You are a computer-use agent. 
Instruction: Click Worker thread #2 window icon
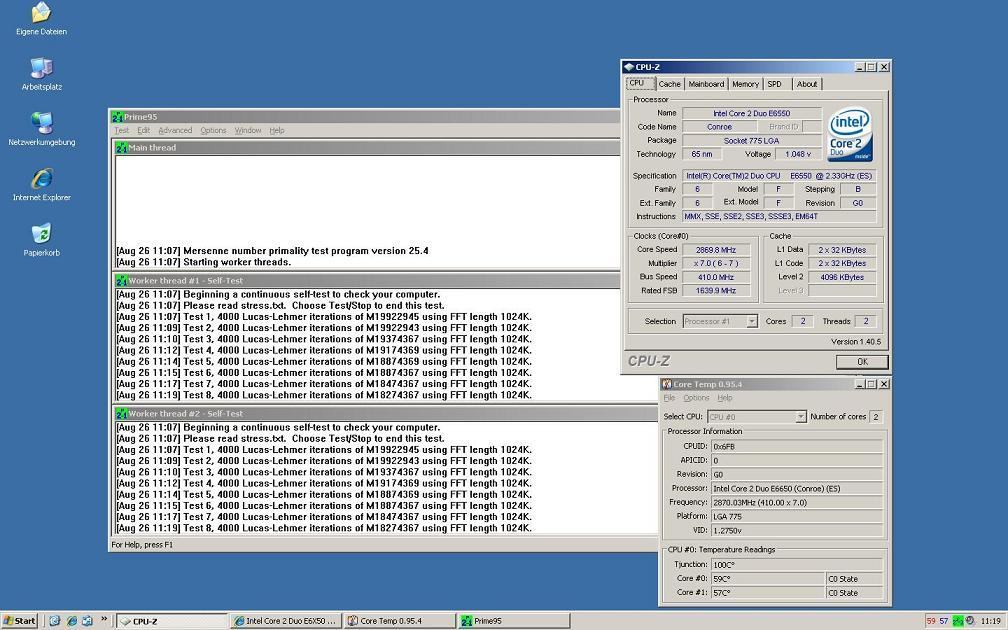click(x=121, y=414)
